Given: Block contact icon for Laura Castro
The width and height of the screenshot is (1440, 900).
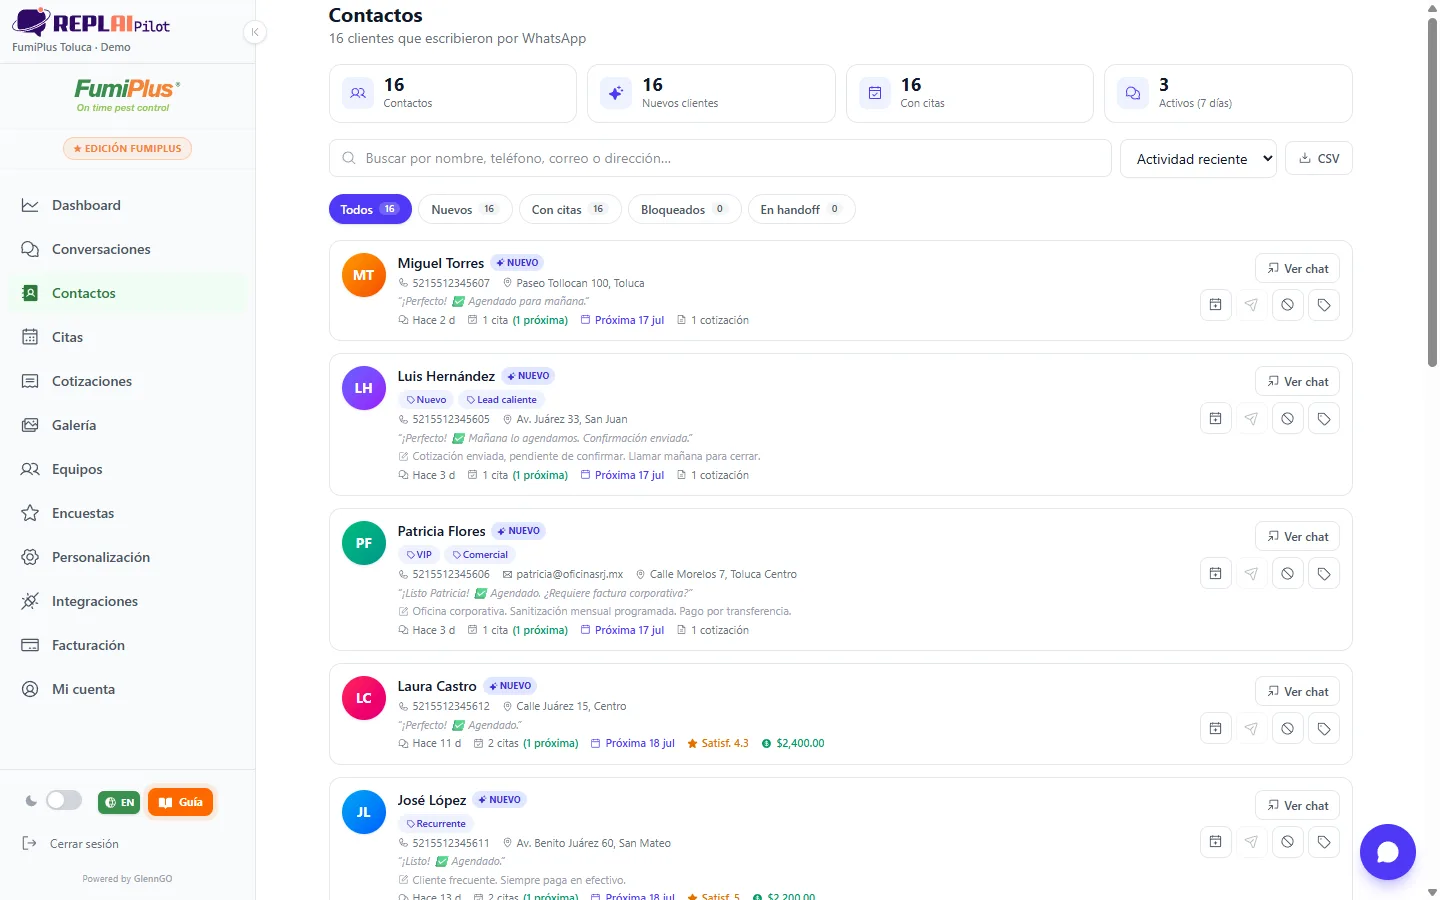Looking at the screenshot, I should click(x=1288, y=729).
